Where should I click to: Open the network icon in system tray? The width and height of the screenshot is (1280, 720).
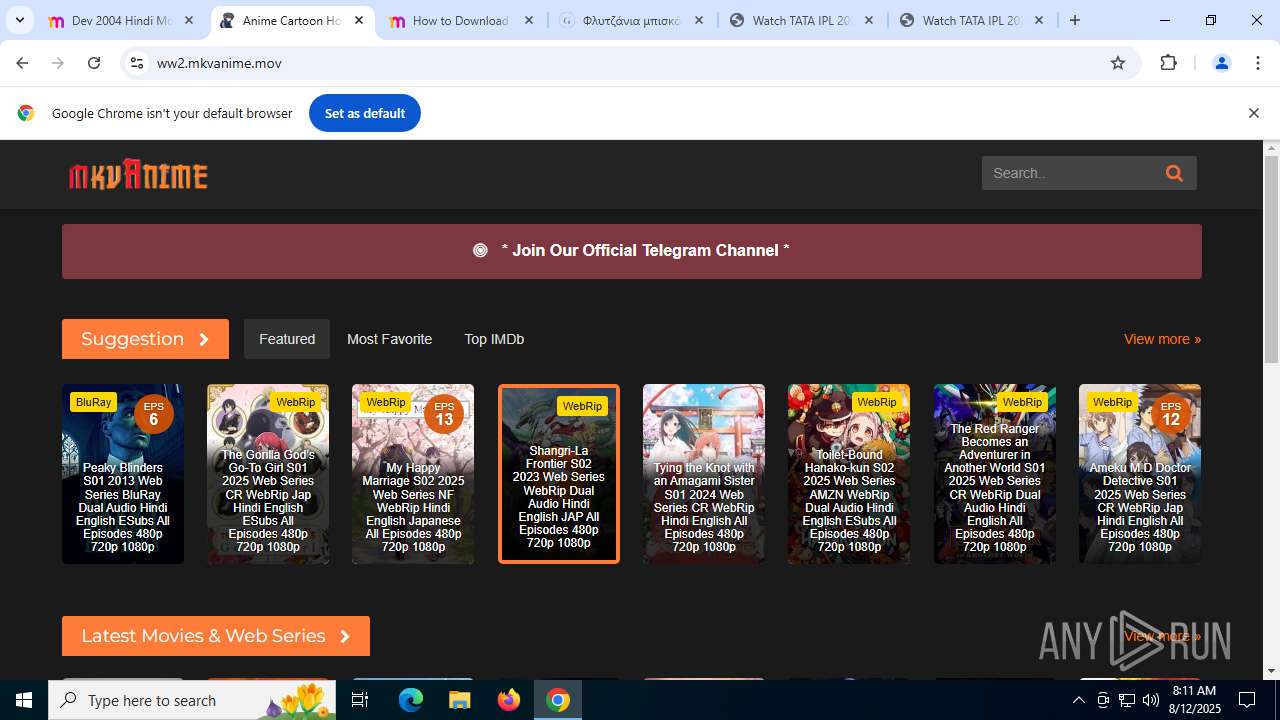1127,700
